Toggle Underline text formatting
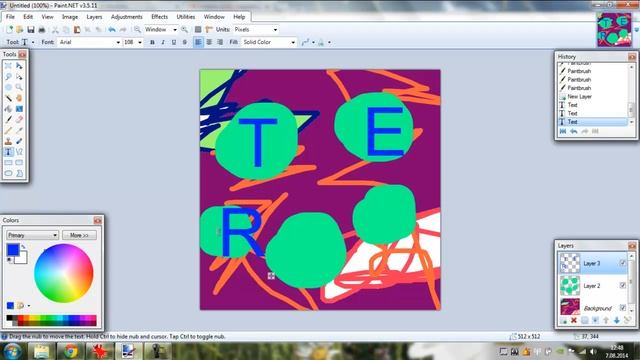640x360 pixels. coord(174,42)
